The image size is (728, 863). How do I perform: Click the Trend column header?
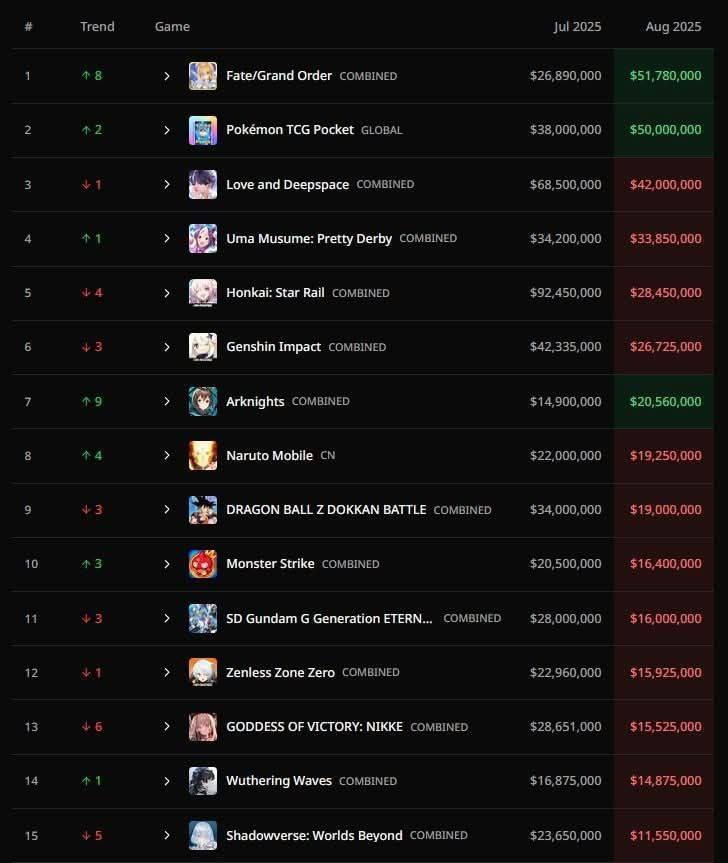pyautogui.click(x=97, y=27)
